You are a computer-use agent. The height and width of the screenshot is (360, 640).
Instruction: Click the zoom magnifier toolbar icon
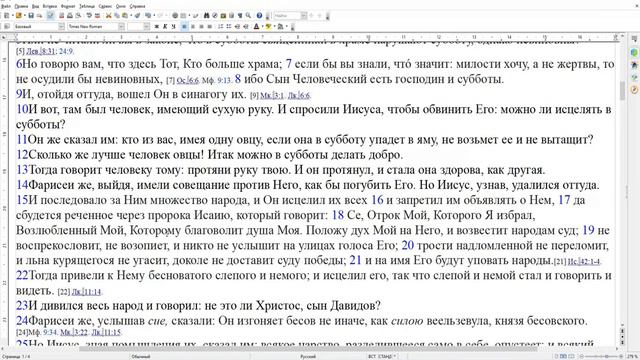248,16
